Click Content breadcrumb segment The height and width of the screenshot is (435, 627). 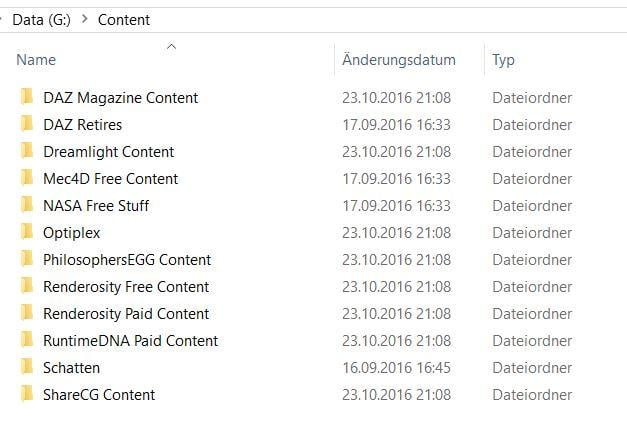tap(124, 19)
